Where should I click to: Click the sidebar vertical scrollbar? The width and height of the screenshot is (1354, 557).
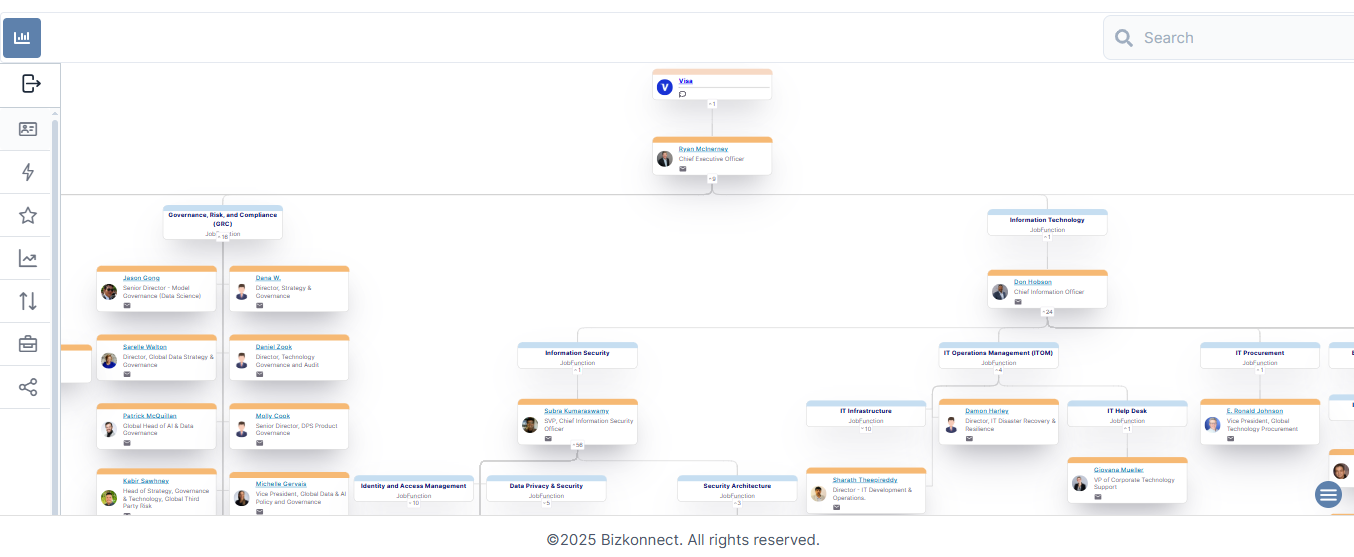(55, 318)
